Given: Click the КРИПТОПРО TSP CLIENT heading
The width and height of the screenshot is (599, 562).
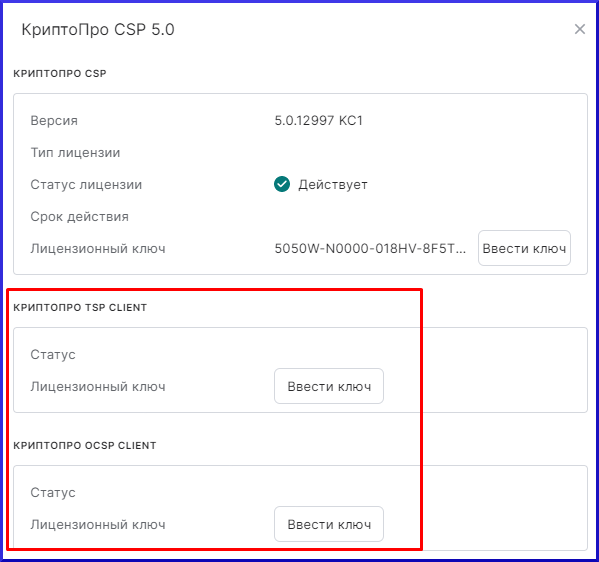Looking at the screenshot, I should pyautogui.click(x=80, y=308).
